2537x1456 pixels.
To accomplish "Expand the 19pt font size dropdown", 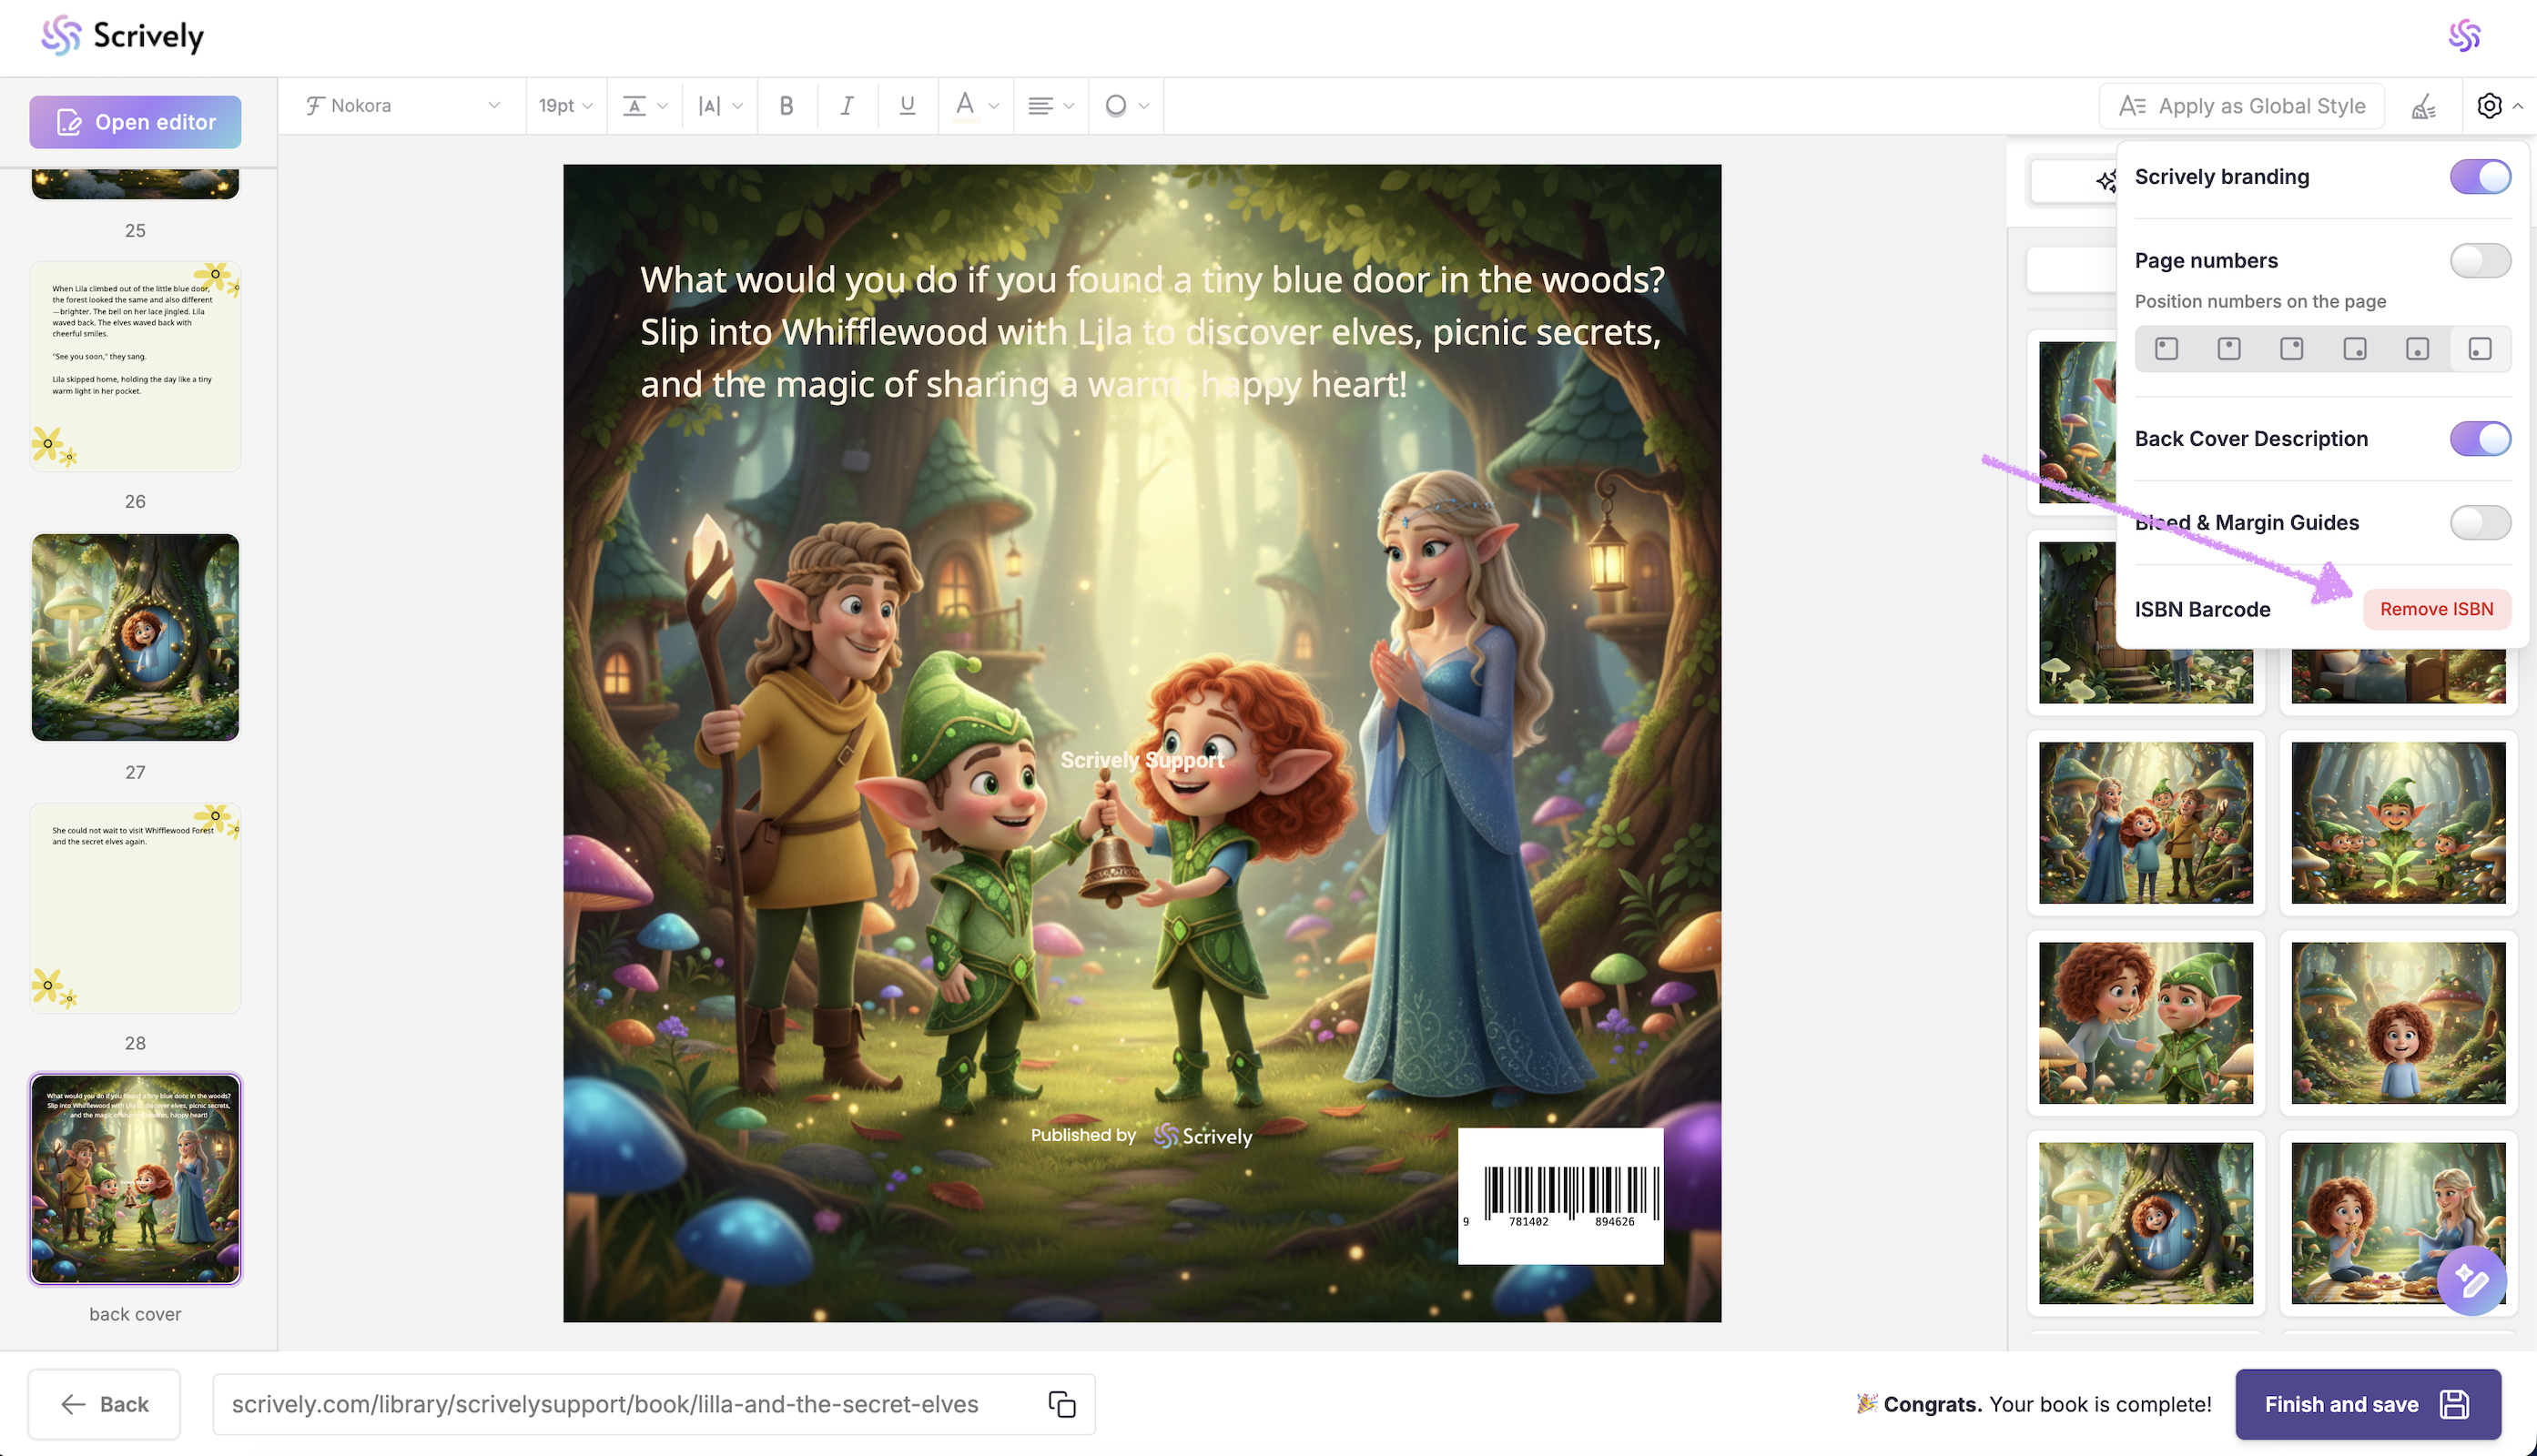I will [565, 106].
